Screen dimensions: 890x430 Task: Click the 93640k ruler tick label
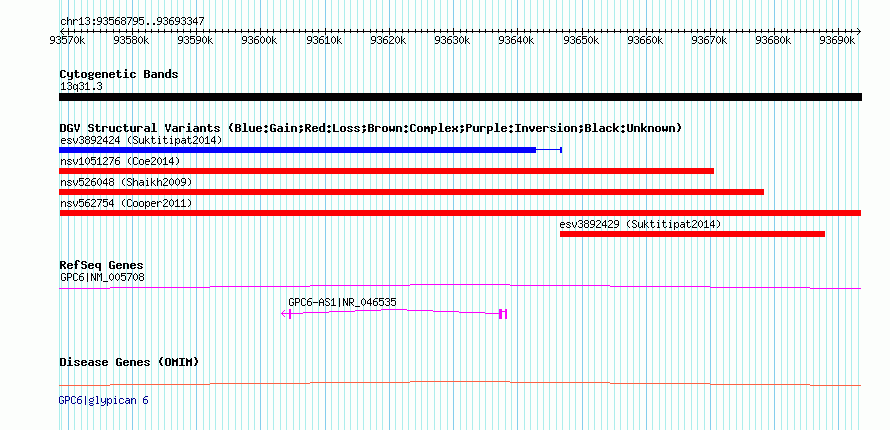[x=517, y=40]
